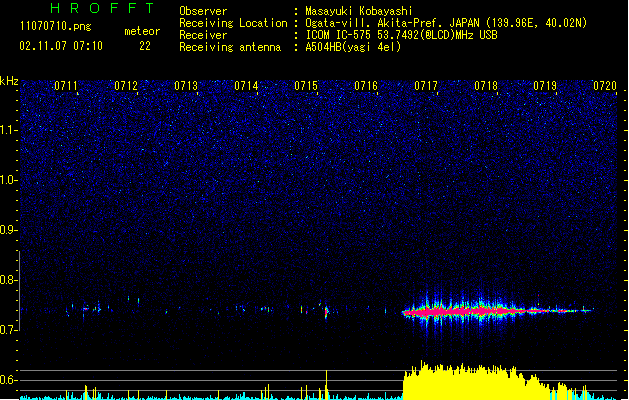The width and height of the screenshot is (629, 400).
Task: Click the 0712 time marker
Action: click(126, 86)
